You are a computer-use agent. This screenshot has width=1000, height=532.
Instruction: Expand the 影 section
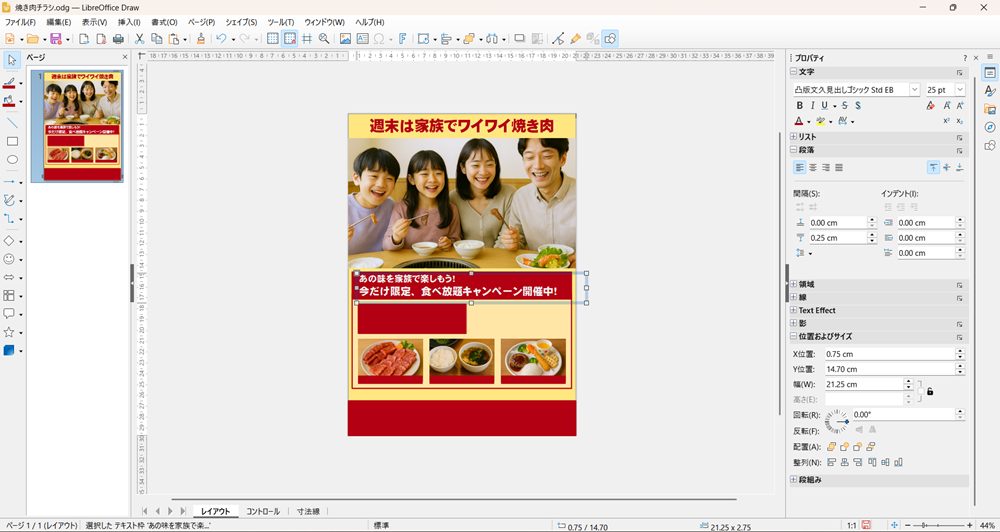[x=793, y=323]
